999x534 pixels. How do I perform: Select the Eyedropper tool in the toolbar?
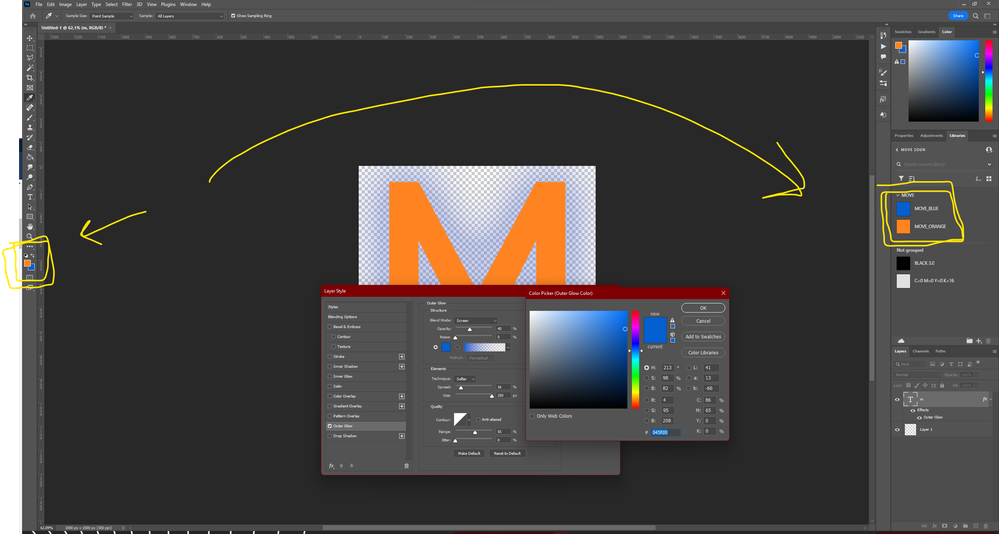[x=30, y=97]
